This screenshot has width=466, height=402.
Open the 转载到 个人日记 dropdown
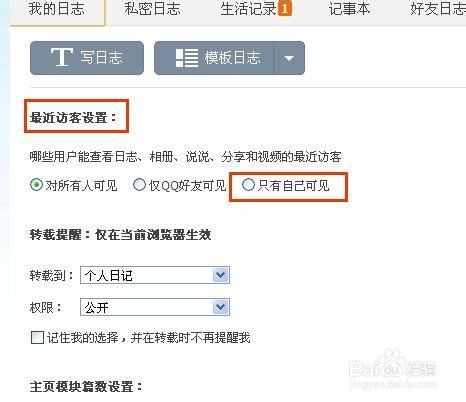155,275
